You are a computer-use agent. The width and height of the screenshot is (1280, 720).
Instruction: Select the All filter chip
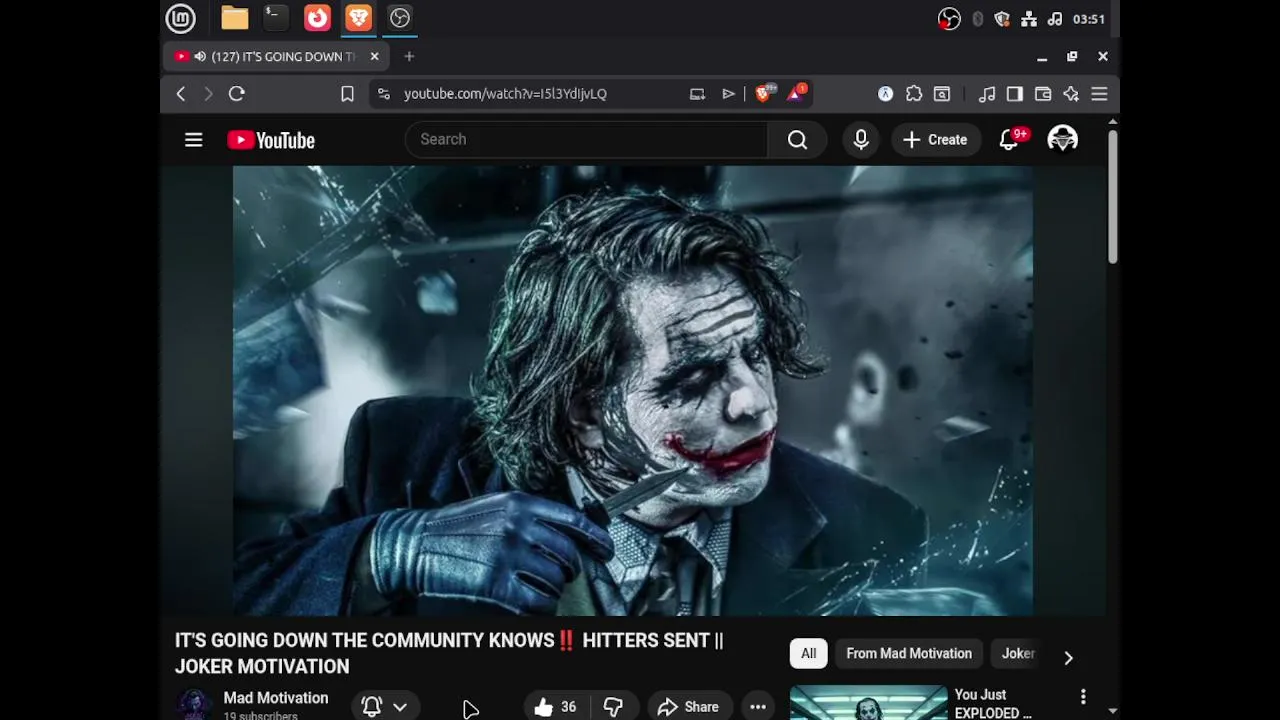pyautogui.click(x=808, y=654)
